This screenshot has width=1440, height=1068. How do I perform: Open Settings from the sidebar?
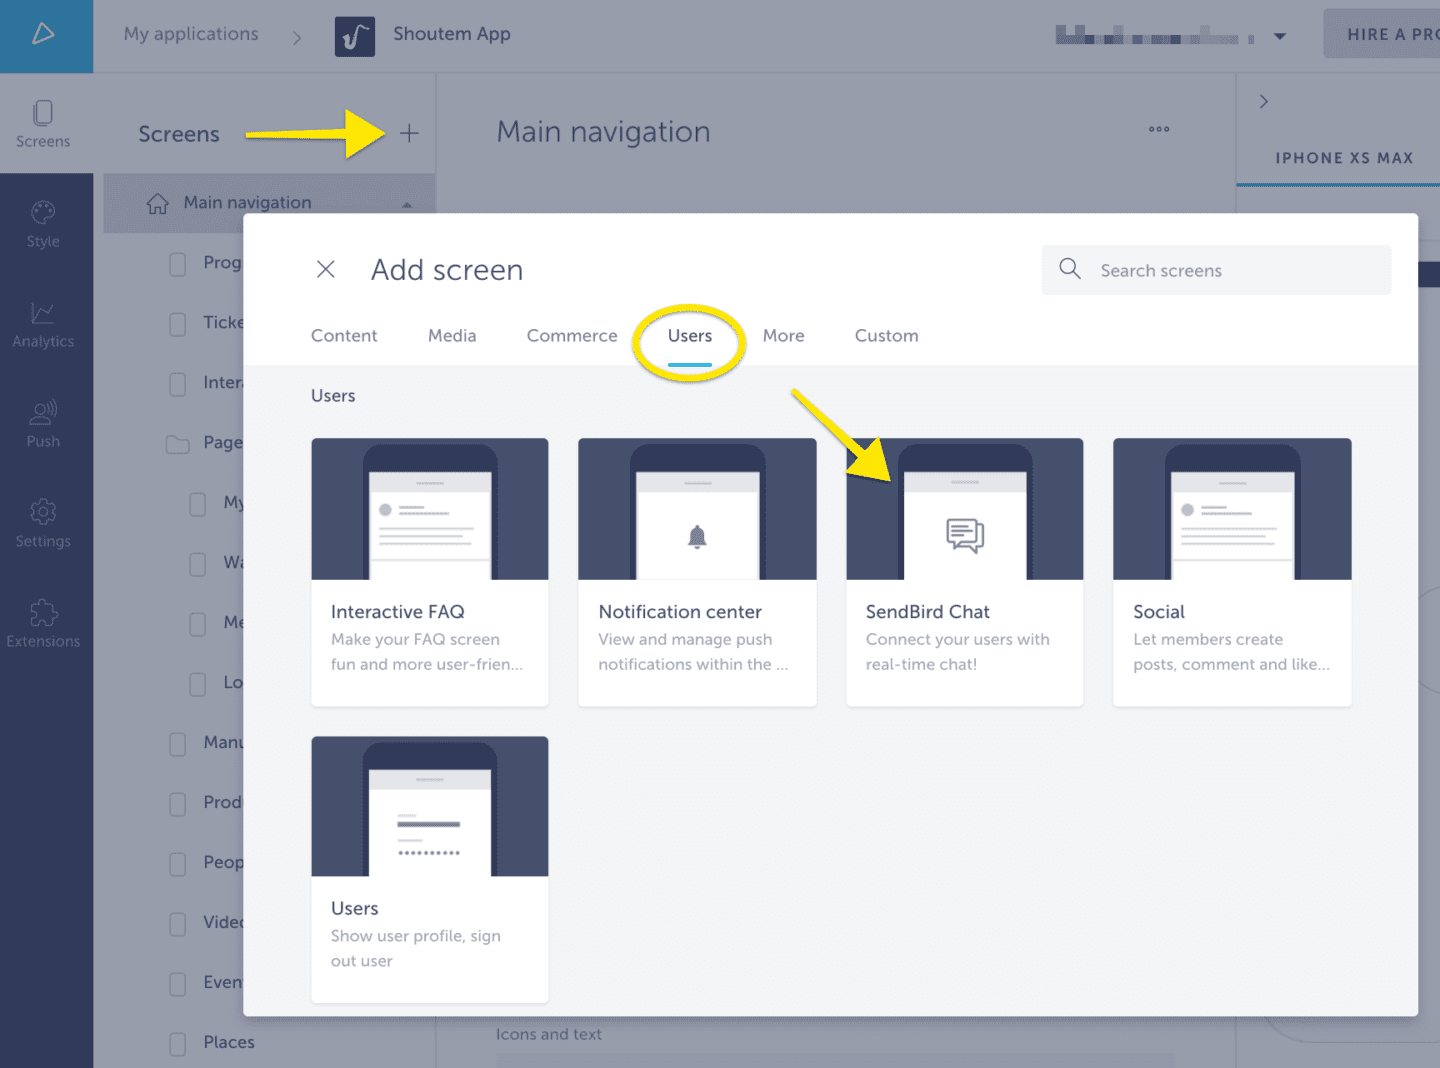[43, 522]
